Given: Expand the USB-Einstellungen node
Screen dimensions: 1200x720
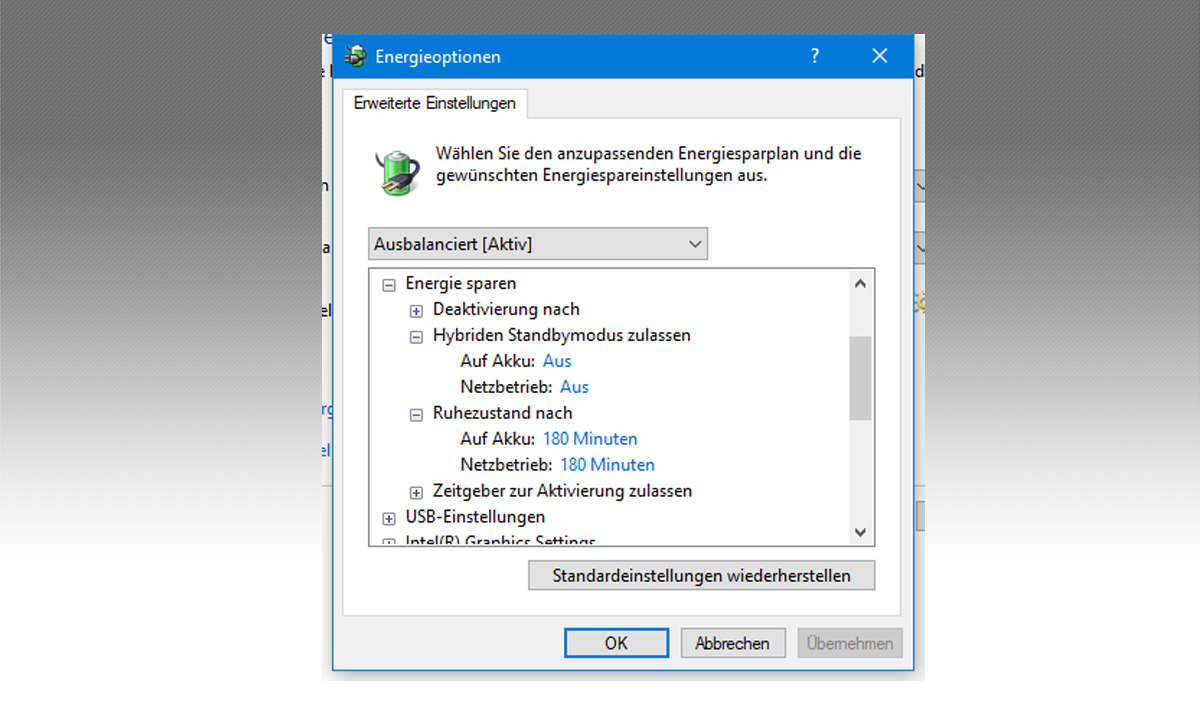Looking at the screenshot, I should 389,518.
